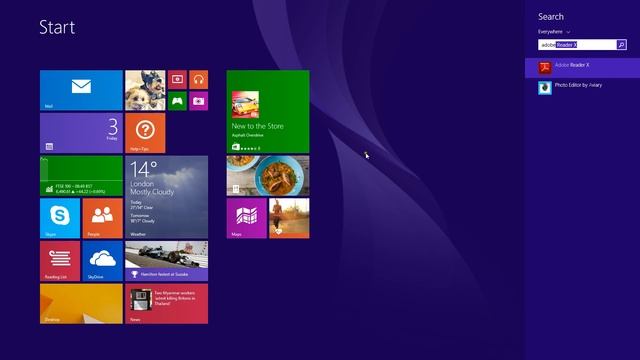
Task: Click in the search text field
Action: point(577,44)
